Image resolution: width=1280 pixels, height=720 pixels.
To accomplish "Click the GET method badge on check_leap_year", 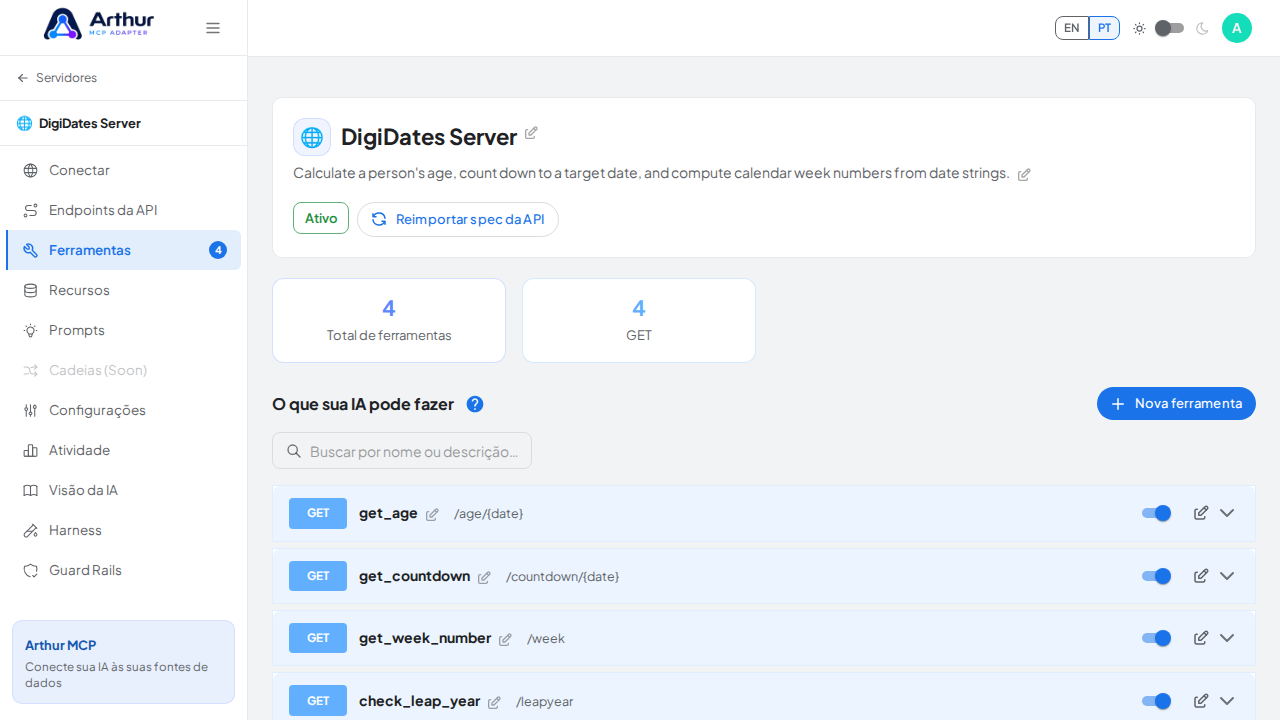I will click(x=318, y=701).
